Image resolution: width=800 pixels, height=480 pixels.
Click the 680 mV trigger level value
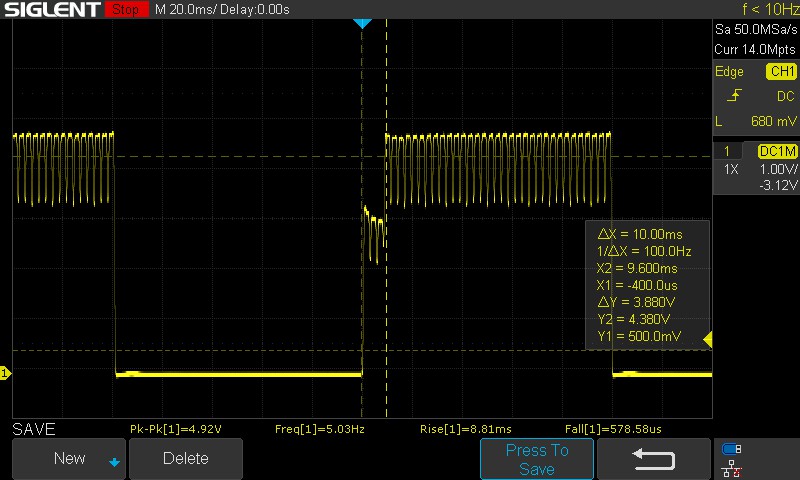pos(773,121)
